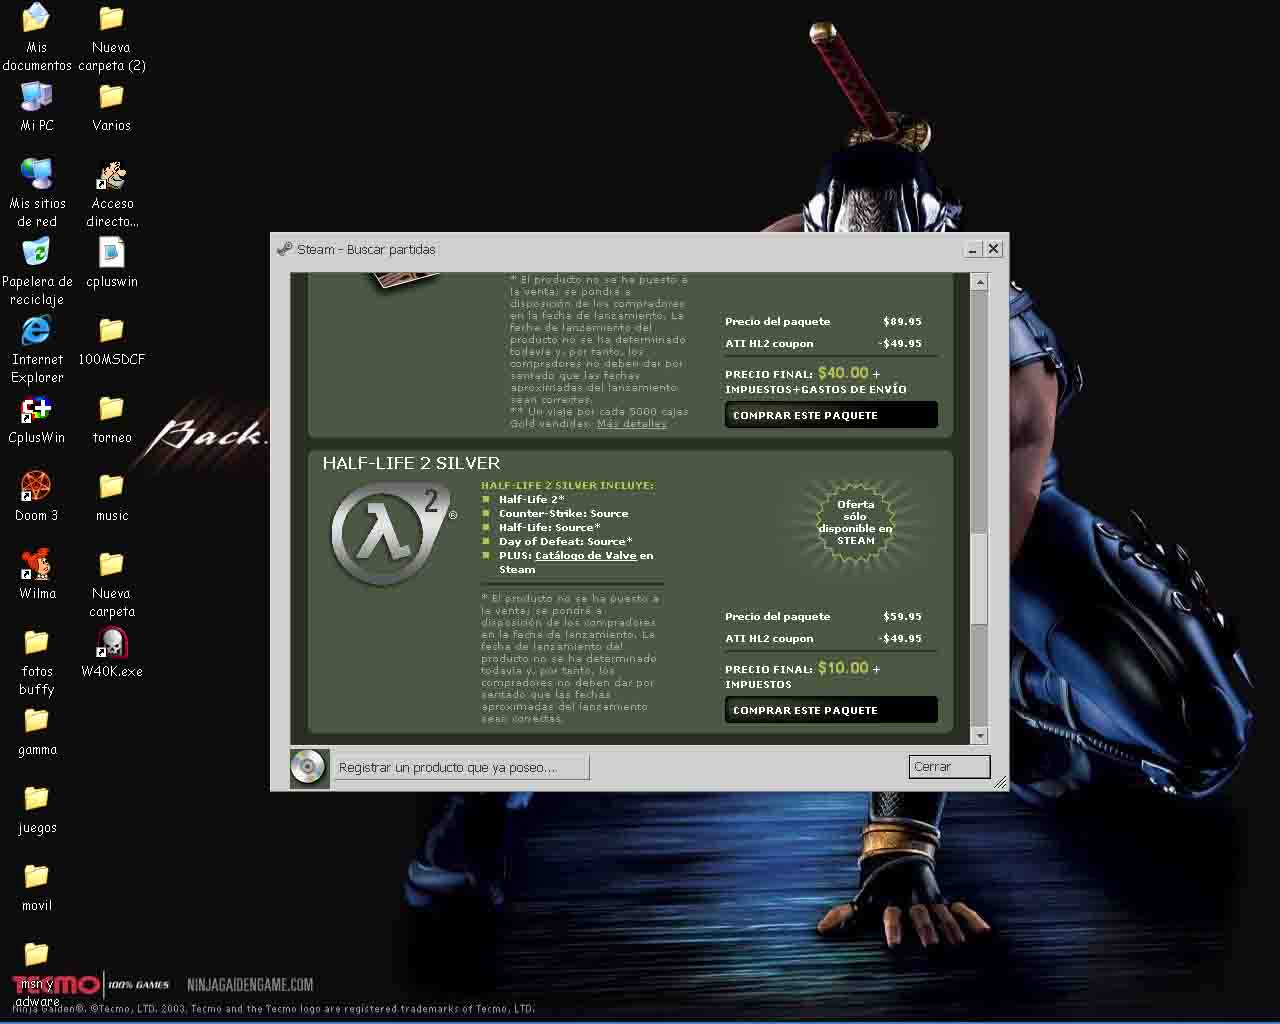Click the Steam window resize grip

(x=1000, y=782)
